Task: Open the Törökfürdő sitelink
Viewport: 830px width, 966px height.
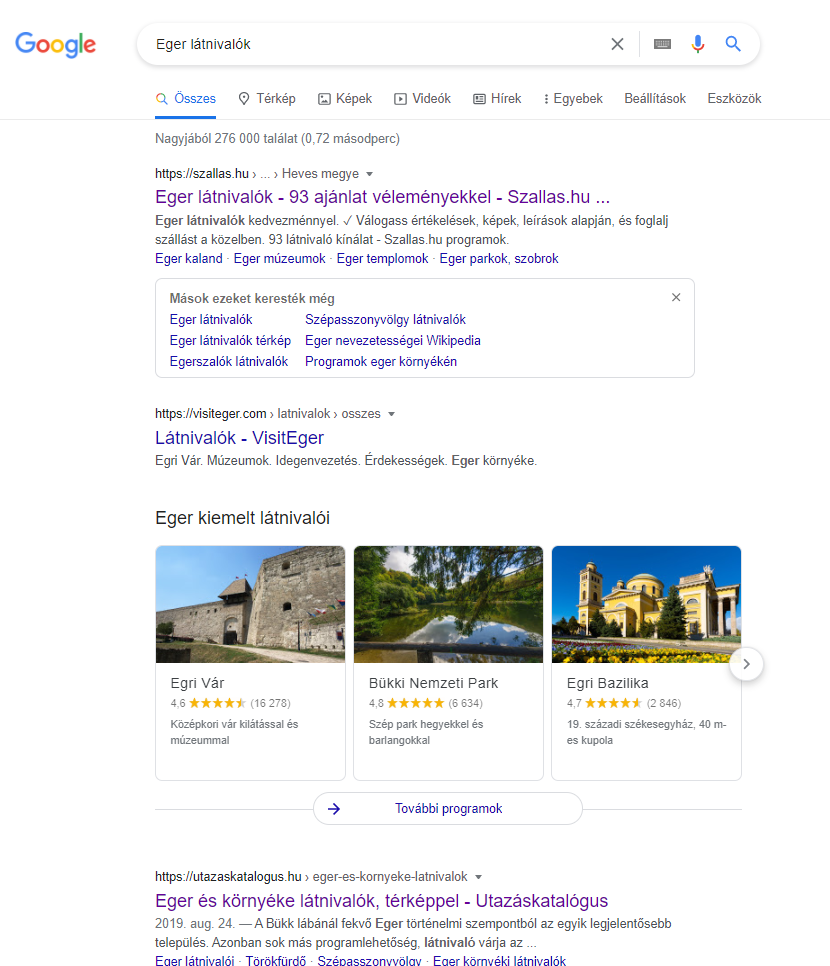Action: 275,960
